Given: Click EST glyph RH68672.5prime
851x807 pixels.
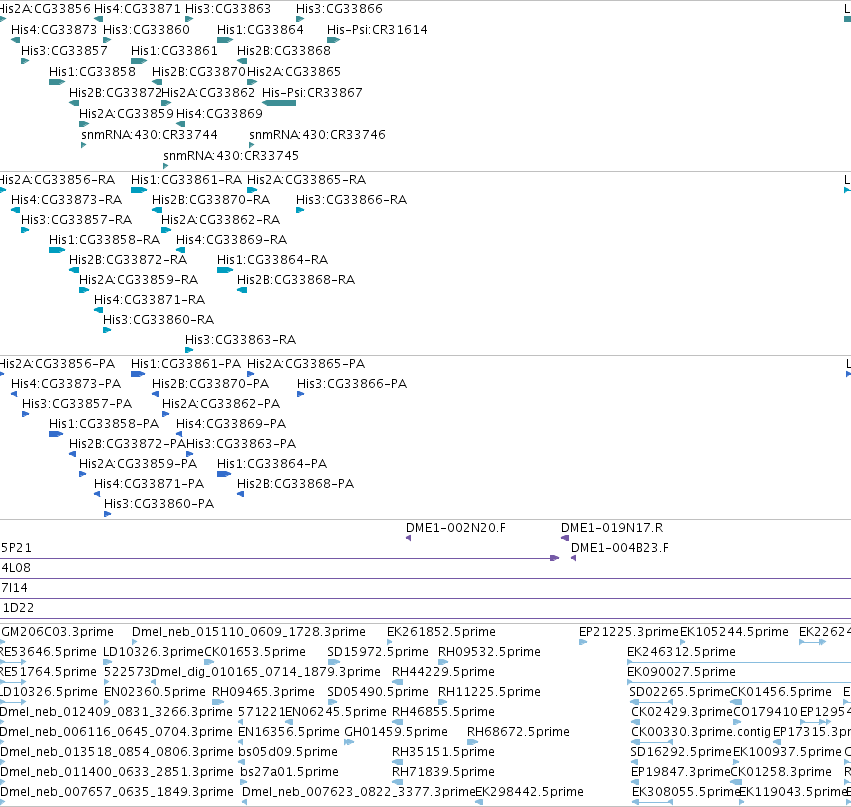Looking at the screenshot, I should (x=473, y=742).
